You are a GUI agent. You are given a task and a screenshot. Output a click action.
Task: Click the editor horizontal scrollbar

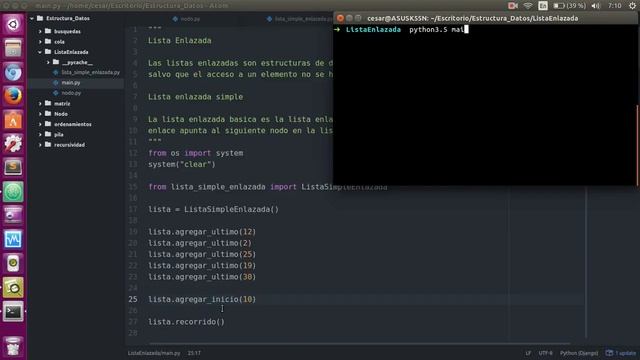pyautogui.click(x=359, y=344)
